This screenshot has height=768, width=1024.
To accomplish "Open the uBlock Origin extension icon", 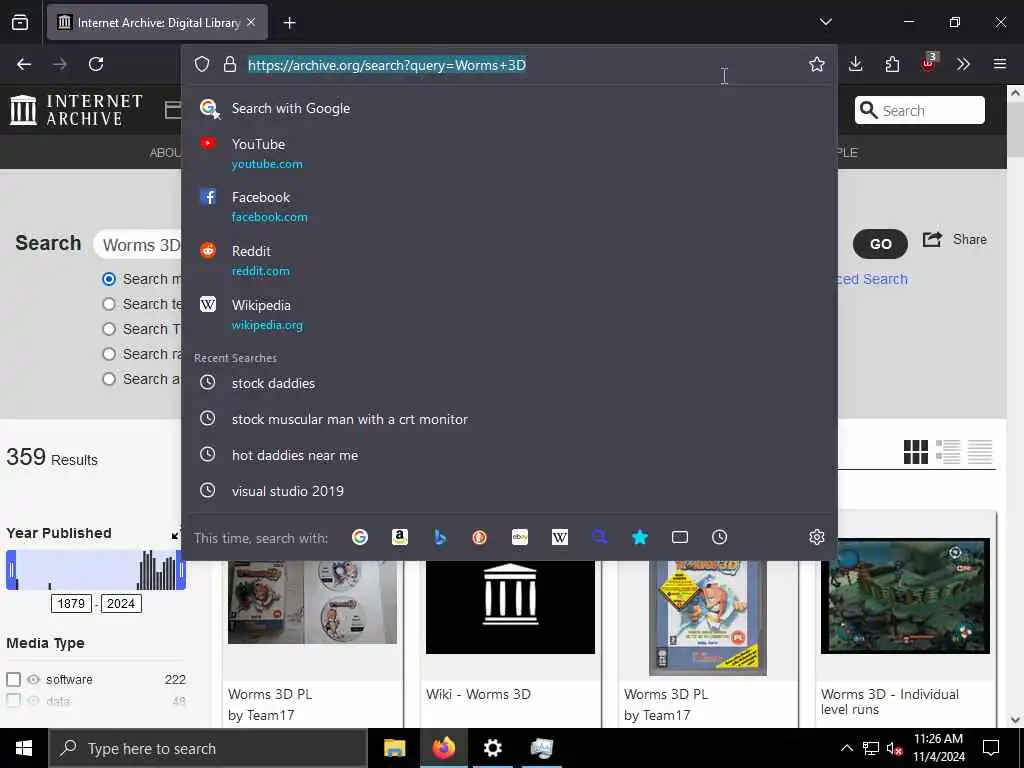I will coord(929,63).
